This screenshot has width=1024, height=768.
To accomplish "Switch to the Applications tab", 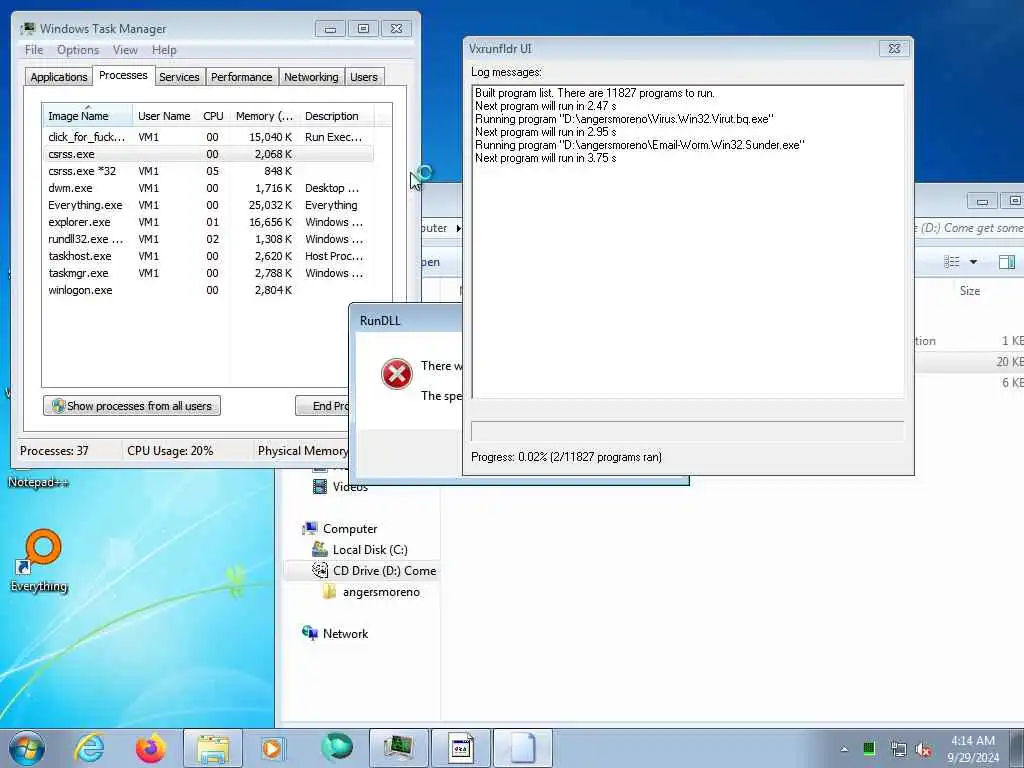I will pyautogui.click(x=59, y=77).
